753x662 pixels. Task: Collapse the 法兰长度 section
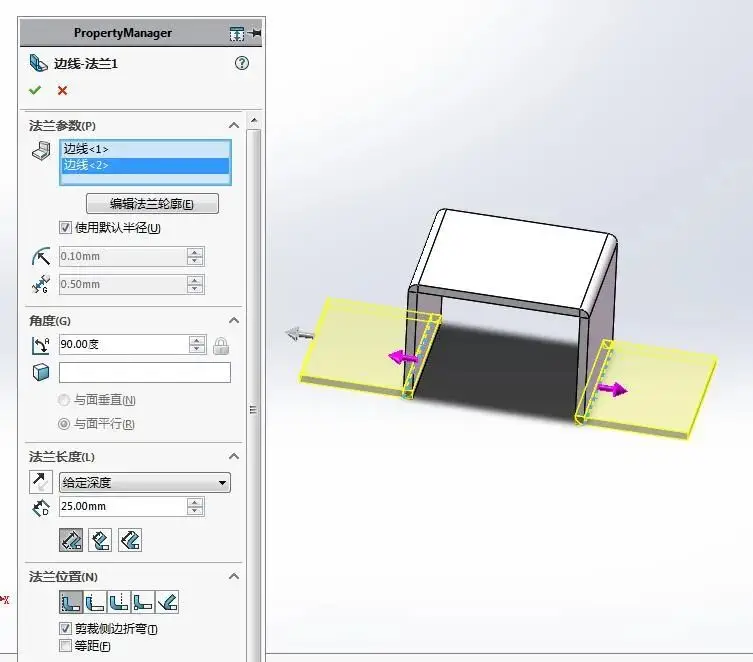point(234,456)
